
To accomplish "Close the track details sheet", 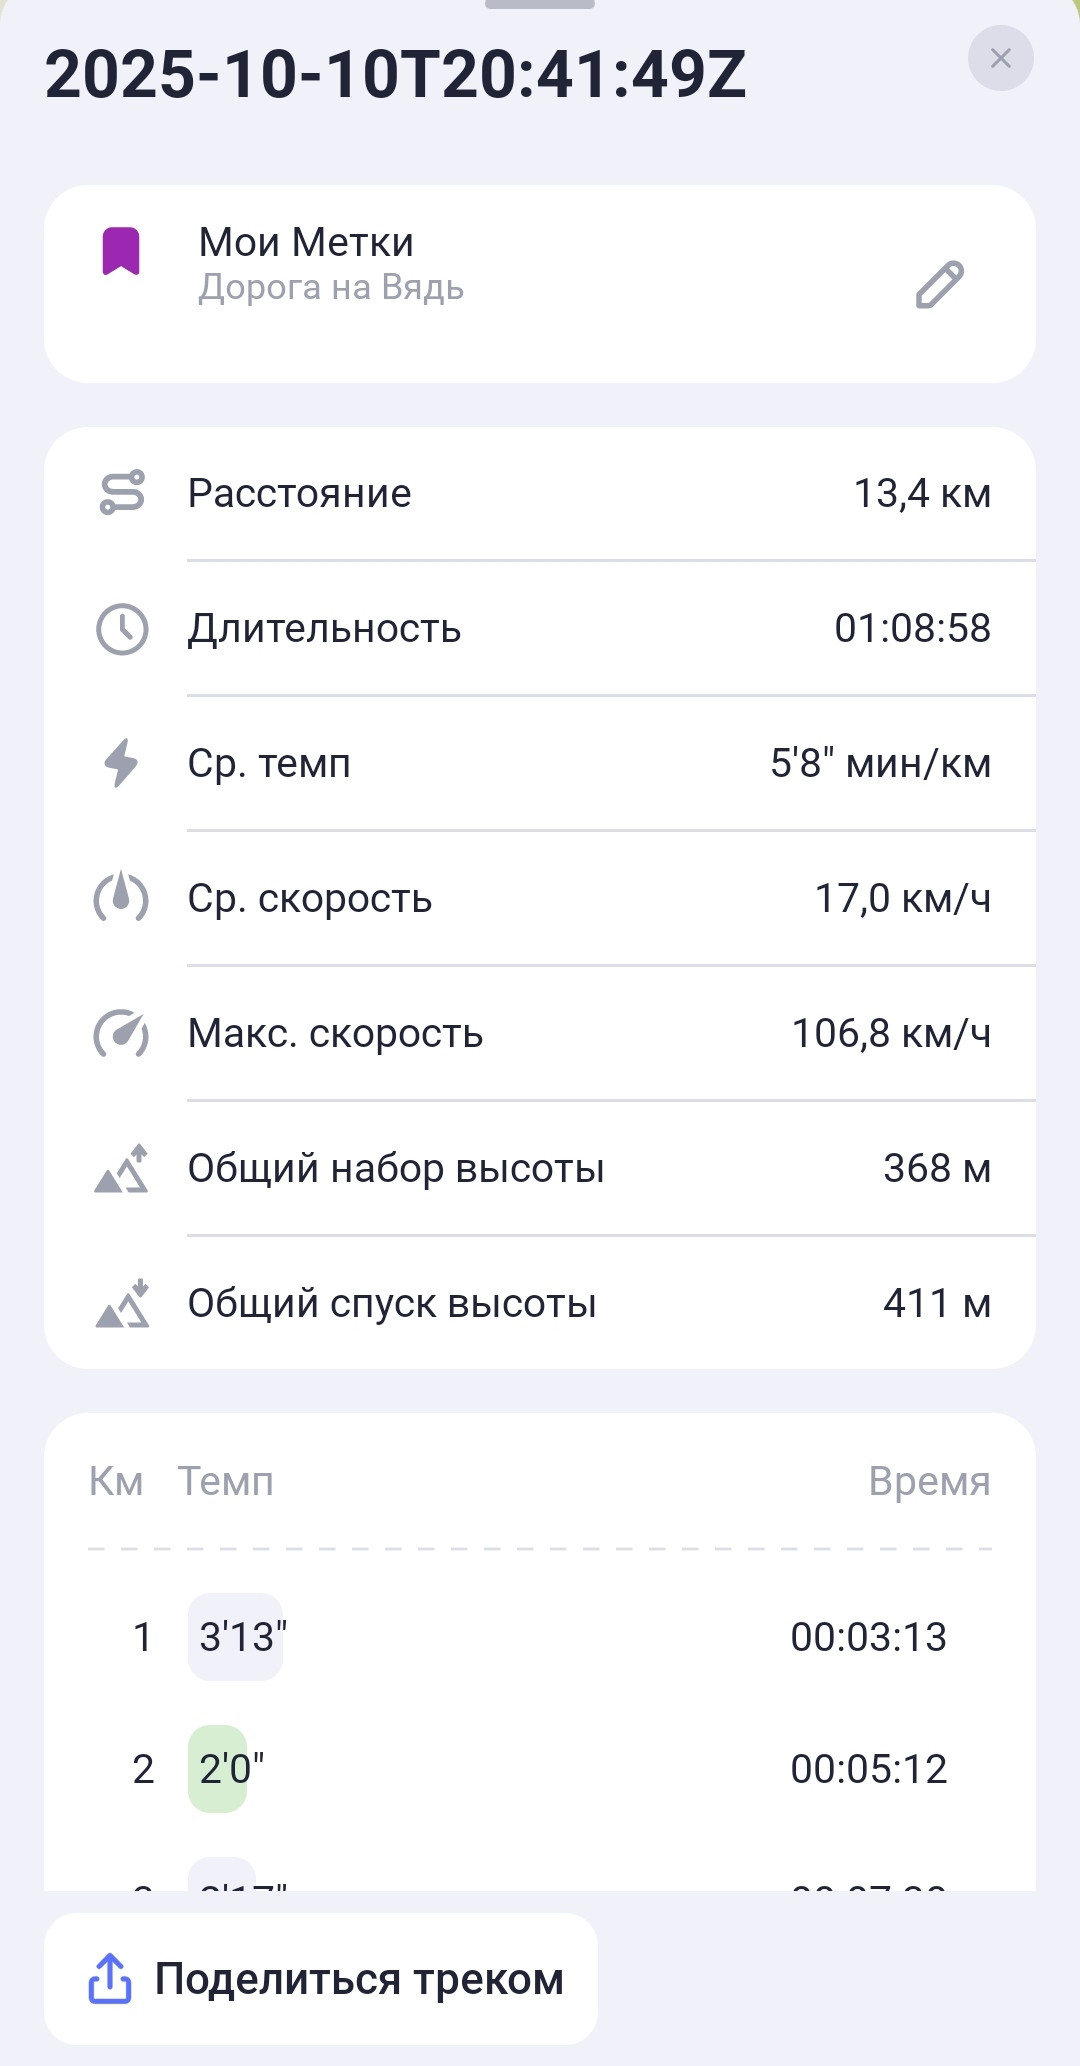I will click(1000, 59).
